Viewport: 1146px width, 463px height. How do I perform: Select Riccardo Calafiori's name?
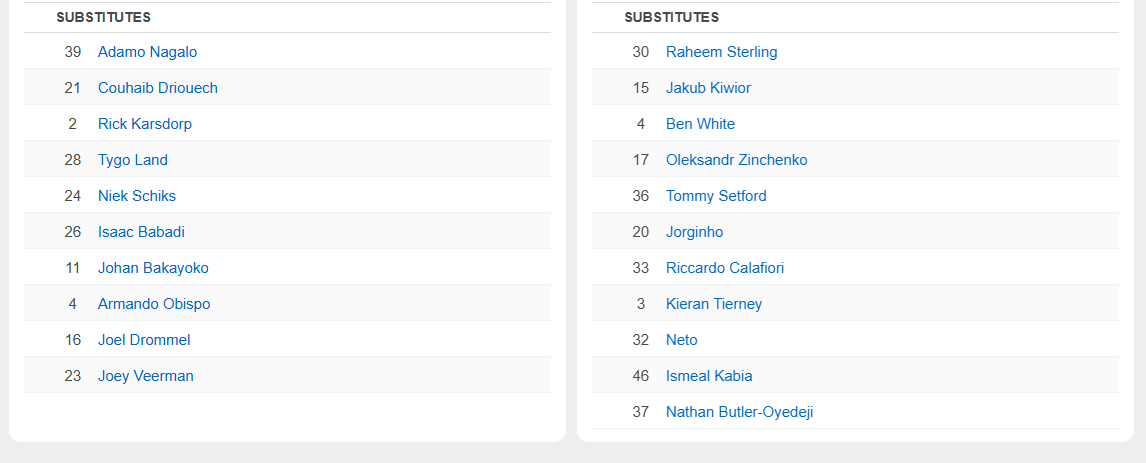coord(724,268)
